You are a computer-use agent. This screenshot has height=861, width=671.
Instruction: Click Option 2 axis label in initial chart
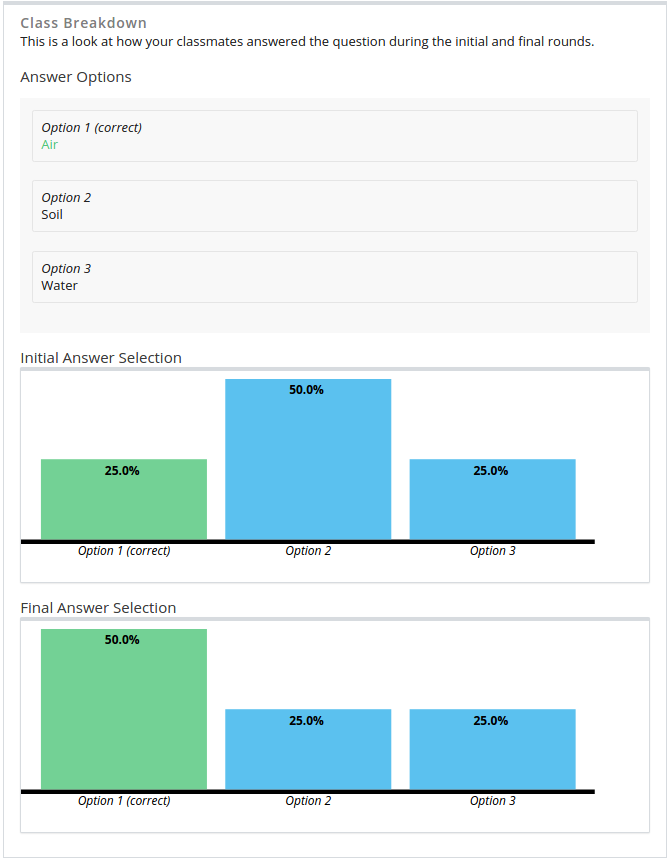pos(308,551)
